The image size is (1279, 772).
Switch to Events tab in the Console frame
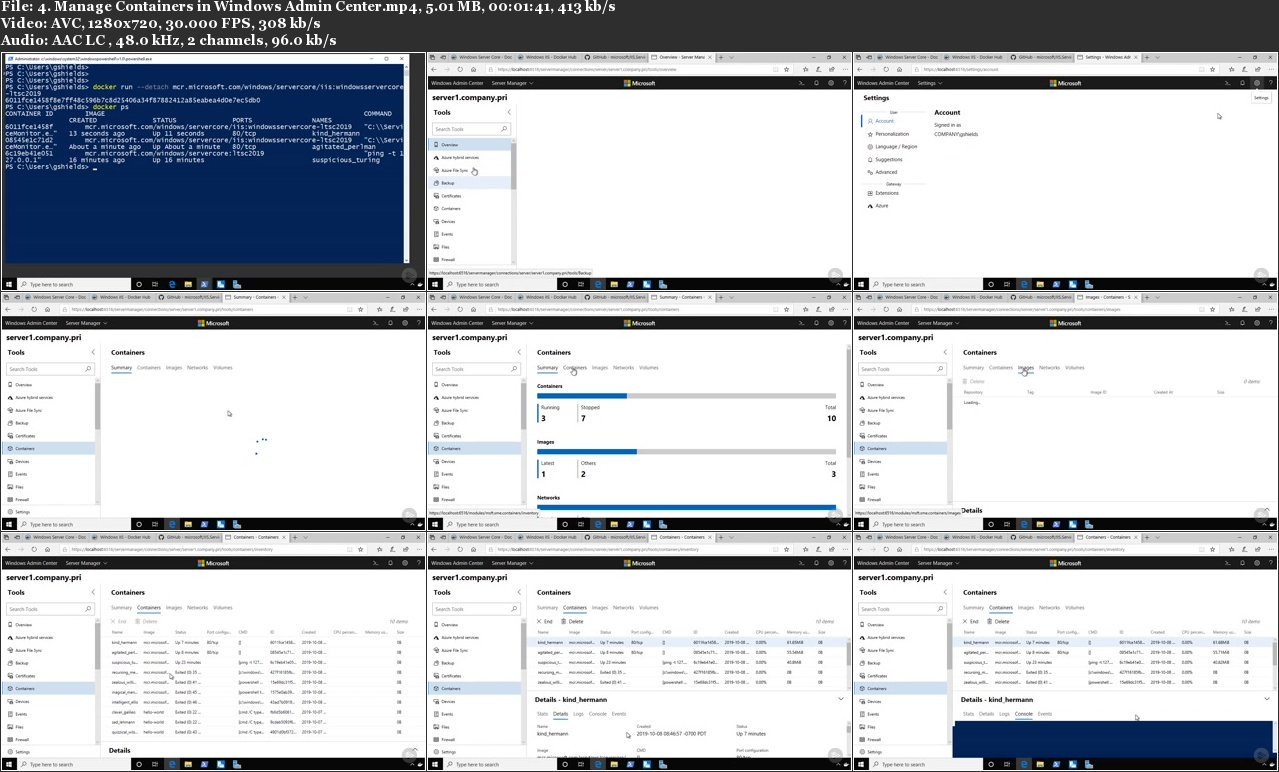[x=1045, y=713]
